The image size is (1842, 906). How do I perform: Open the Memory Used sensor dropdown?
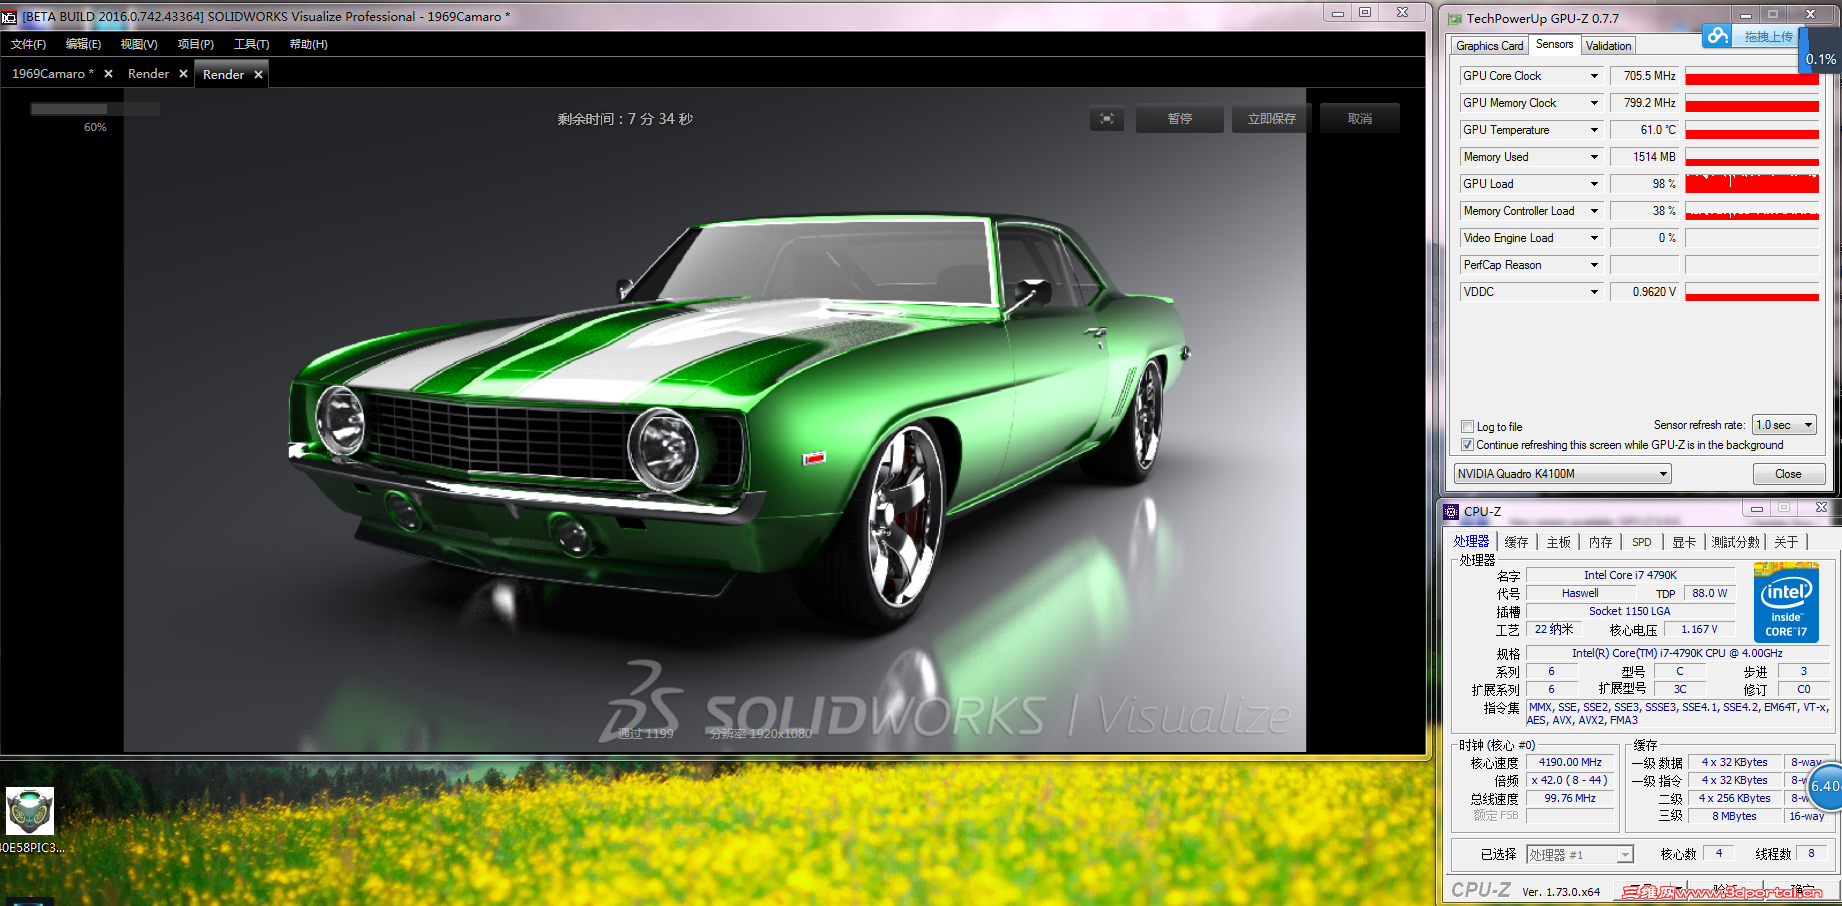pyautogui.click(x=1594, y=157)
